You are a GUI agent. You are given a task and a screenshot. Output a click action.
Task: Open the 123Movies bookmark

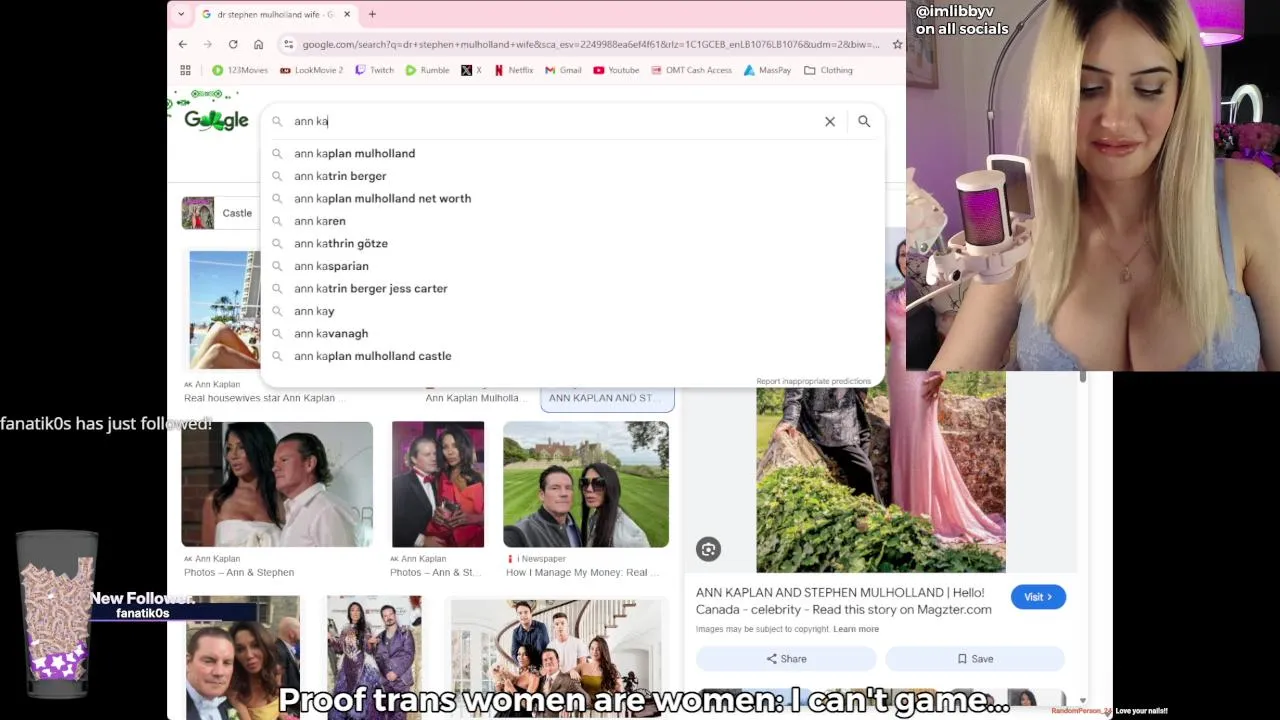[240, 70]
